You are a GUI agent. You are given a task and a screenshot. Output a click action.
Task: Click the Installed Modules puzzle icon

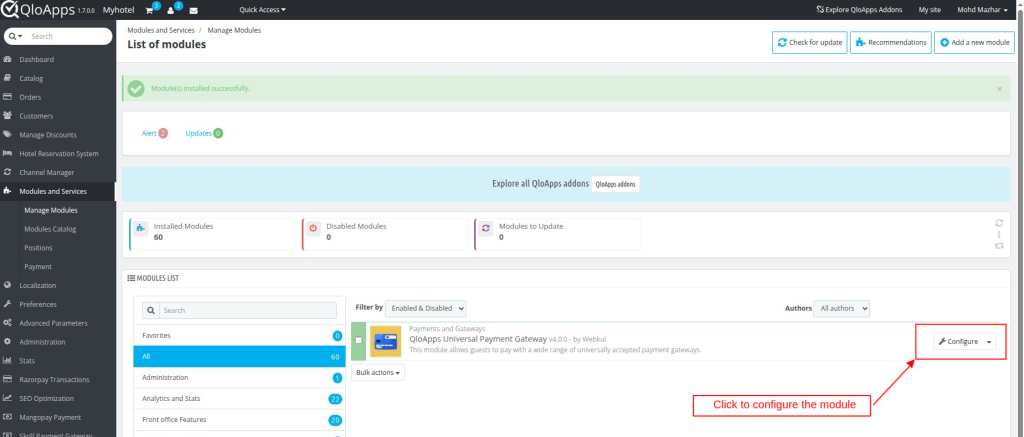141,228
